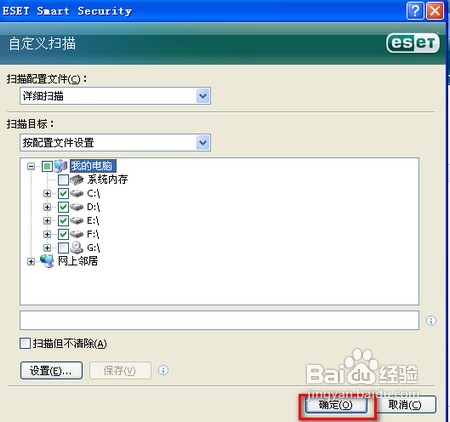Uncheck the C:\ drive checkbox
Image resolution: width=450 pixels, height=422 pixels.
click(x=63, y=193)
